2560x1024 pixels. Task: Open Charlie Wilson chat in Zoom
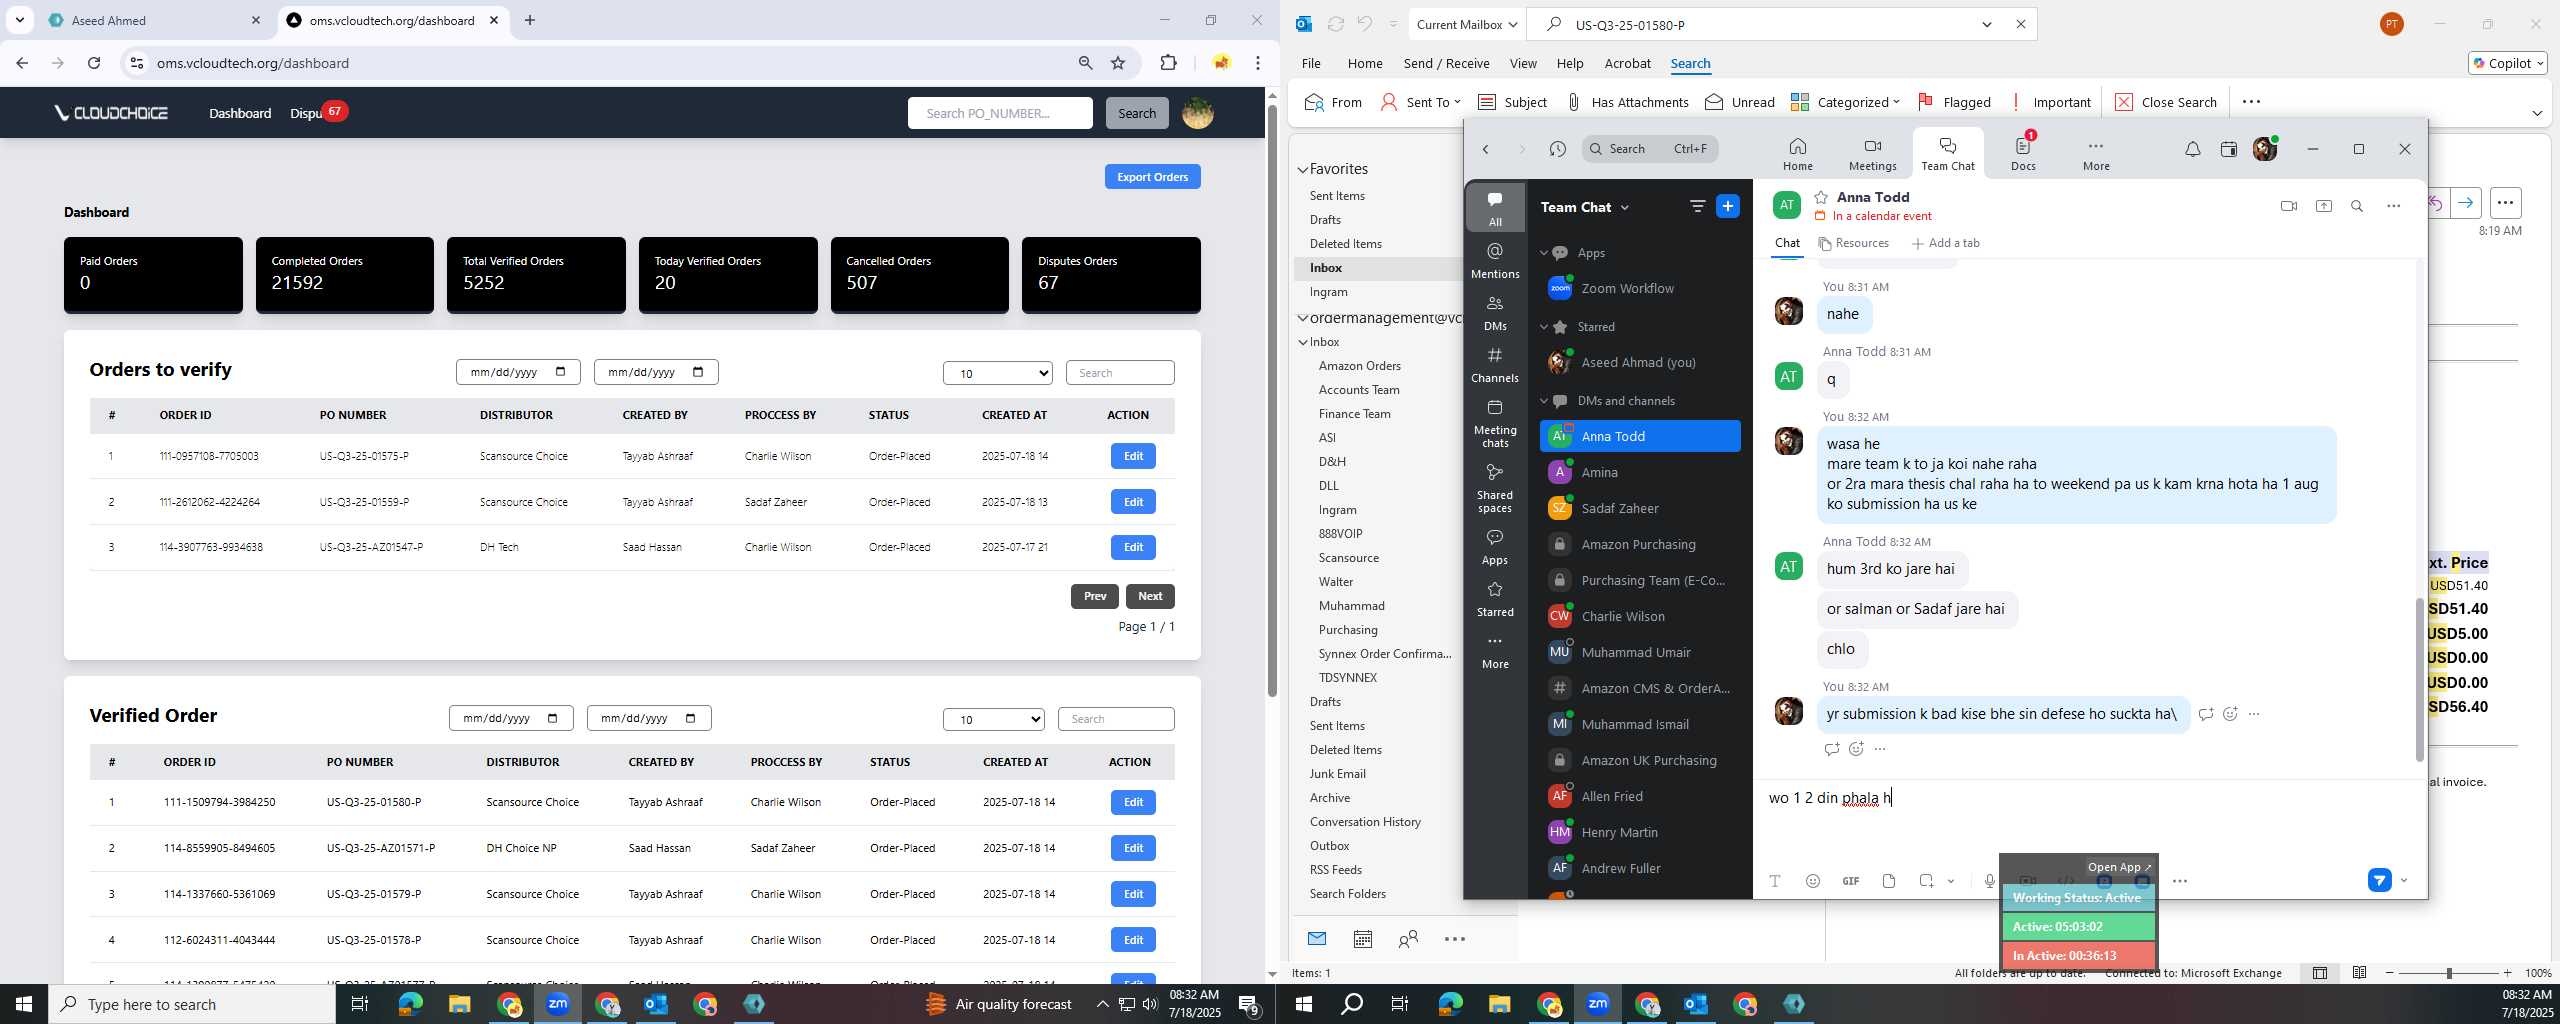pos(1640,616)
